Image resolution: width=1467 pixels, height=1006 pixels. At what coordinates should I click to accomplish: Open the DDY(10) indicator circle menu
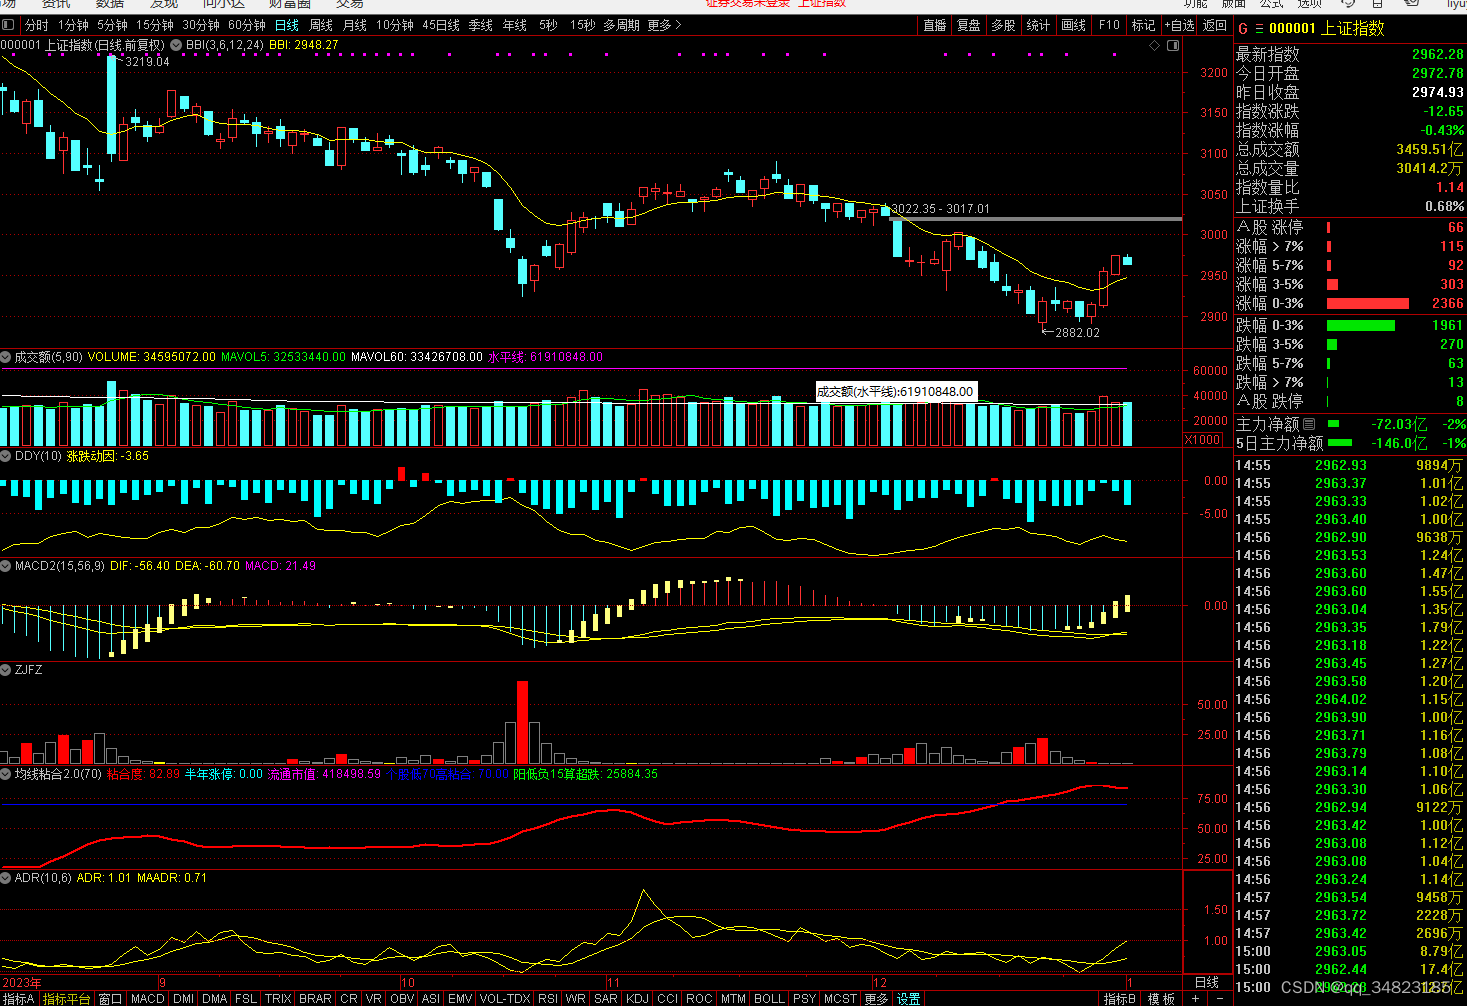tap(6, 456)
